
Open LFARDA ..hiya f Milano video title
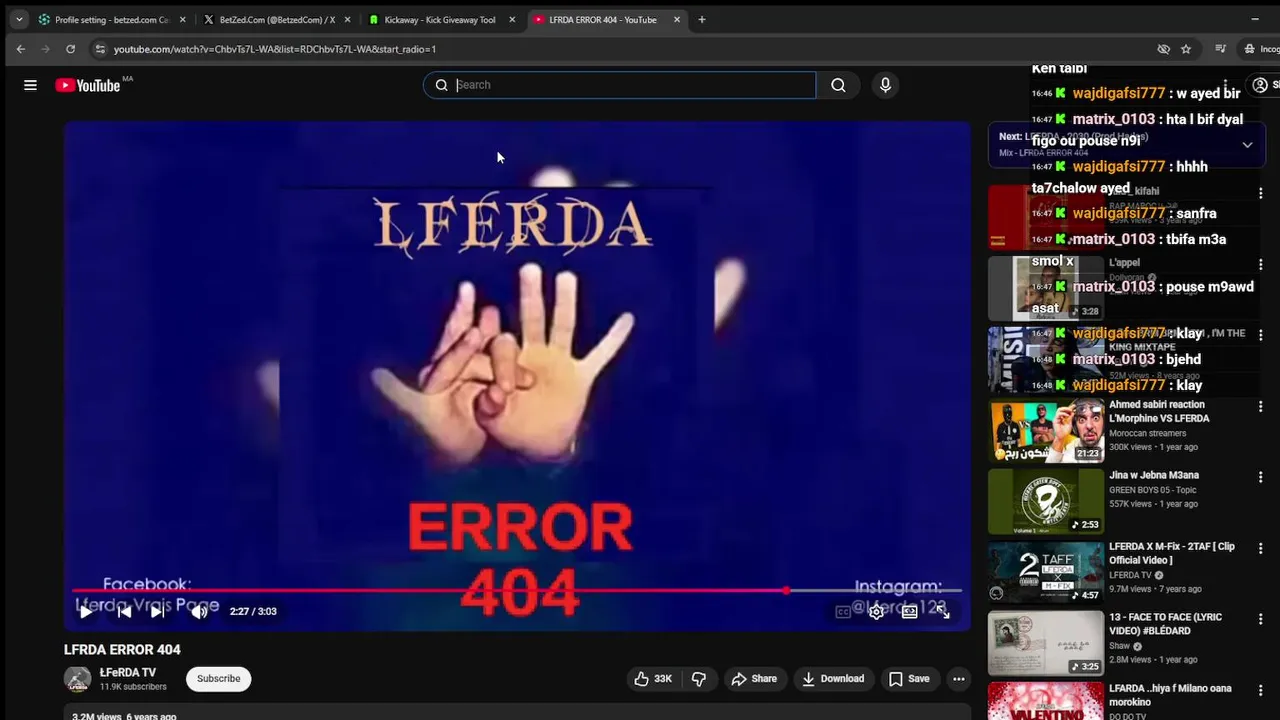(1170, 695)
